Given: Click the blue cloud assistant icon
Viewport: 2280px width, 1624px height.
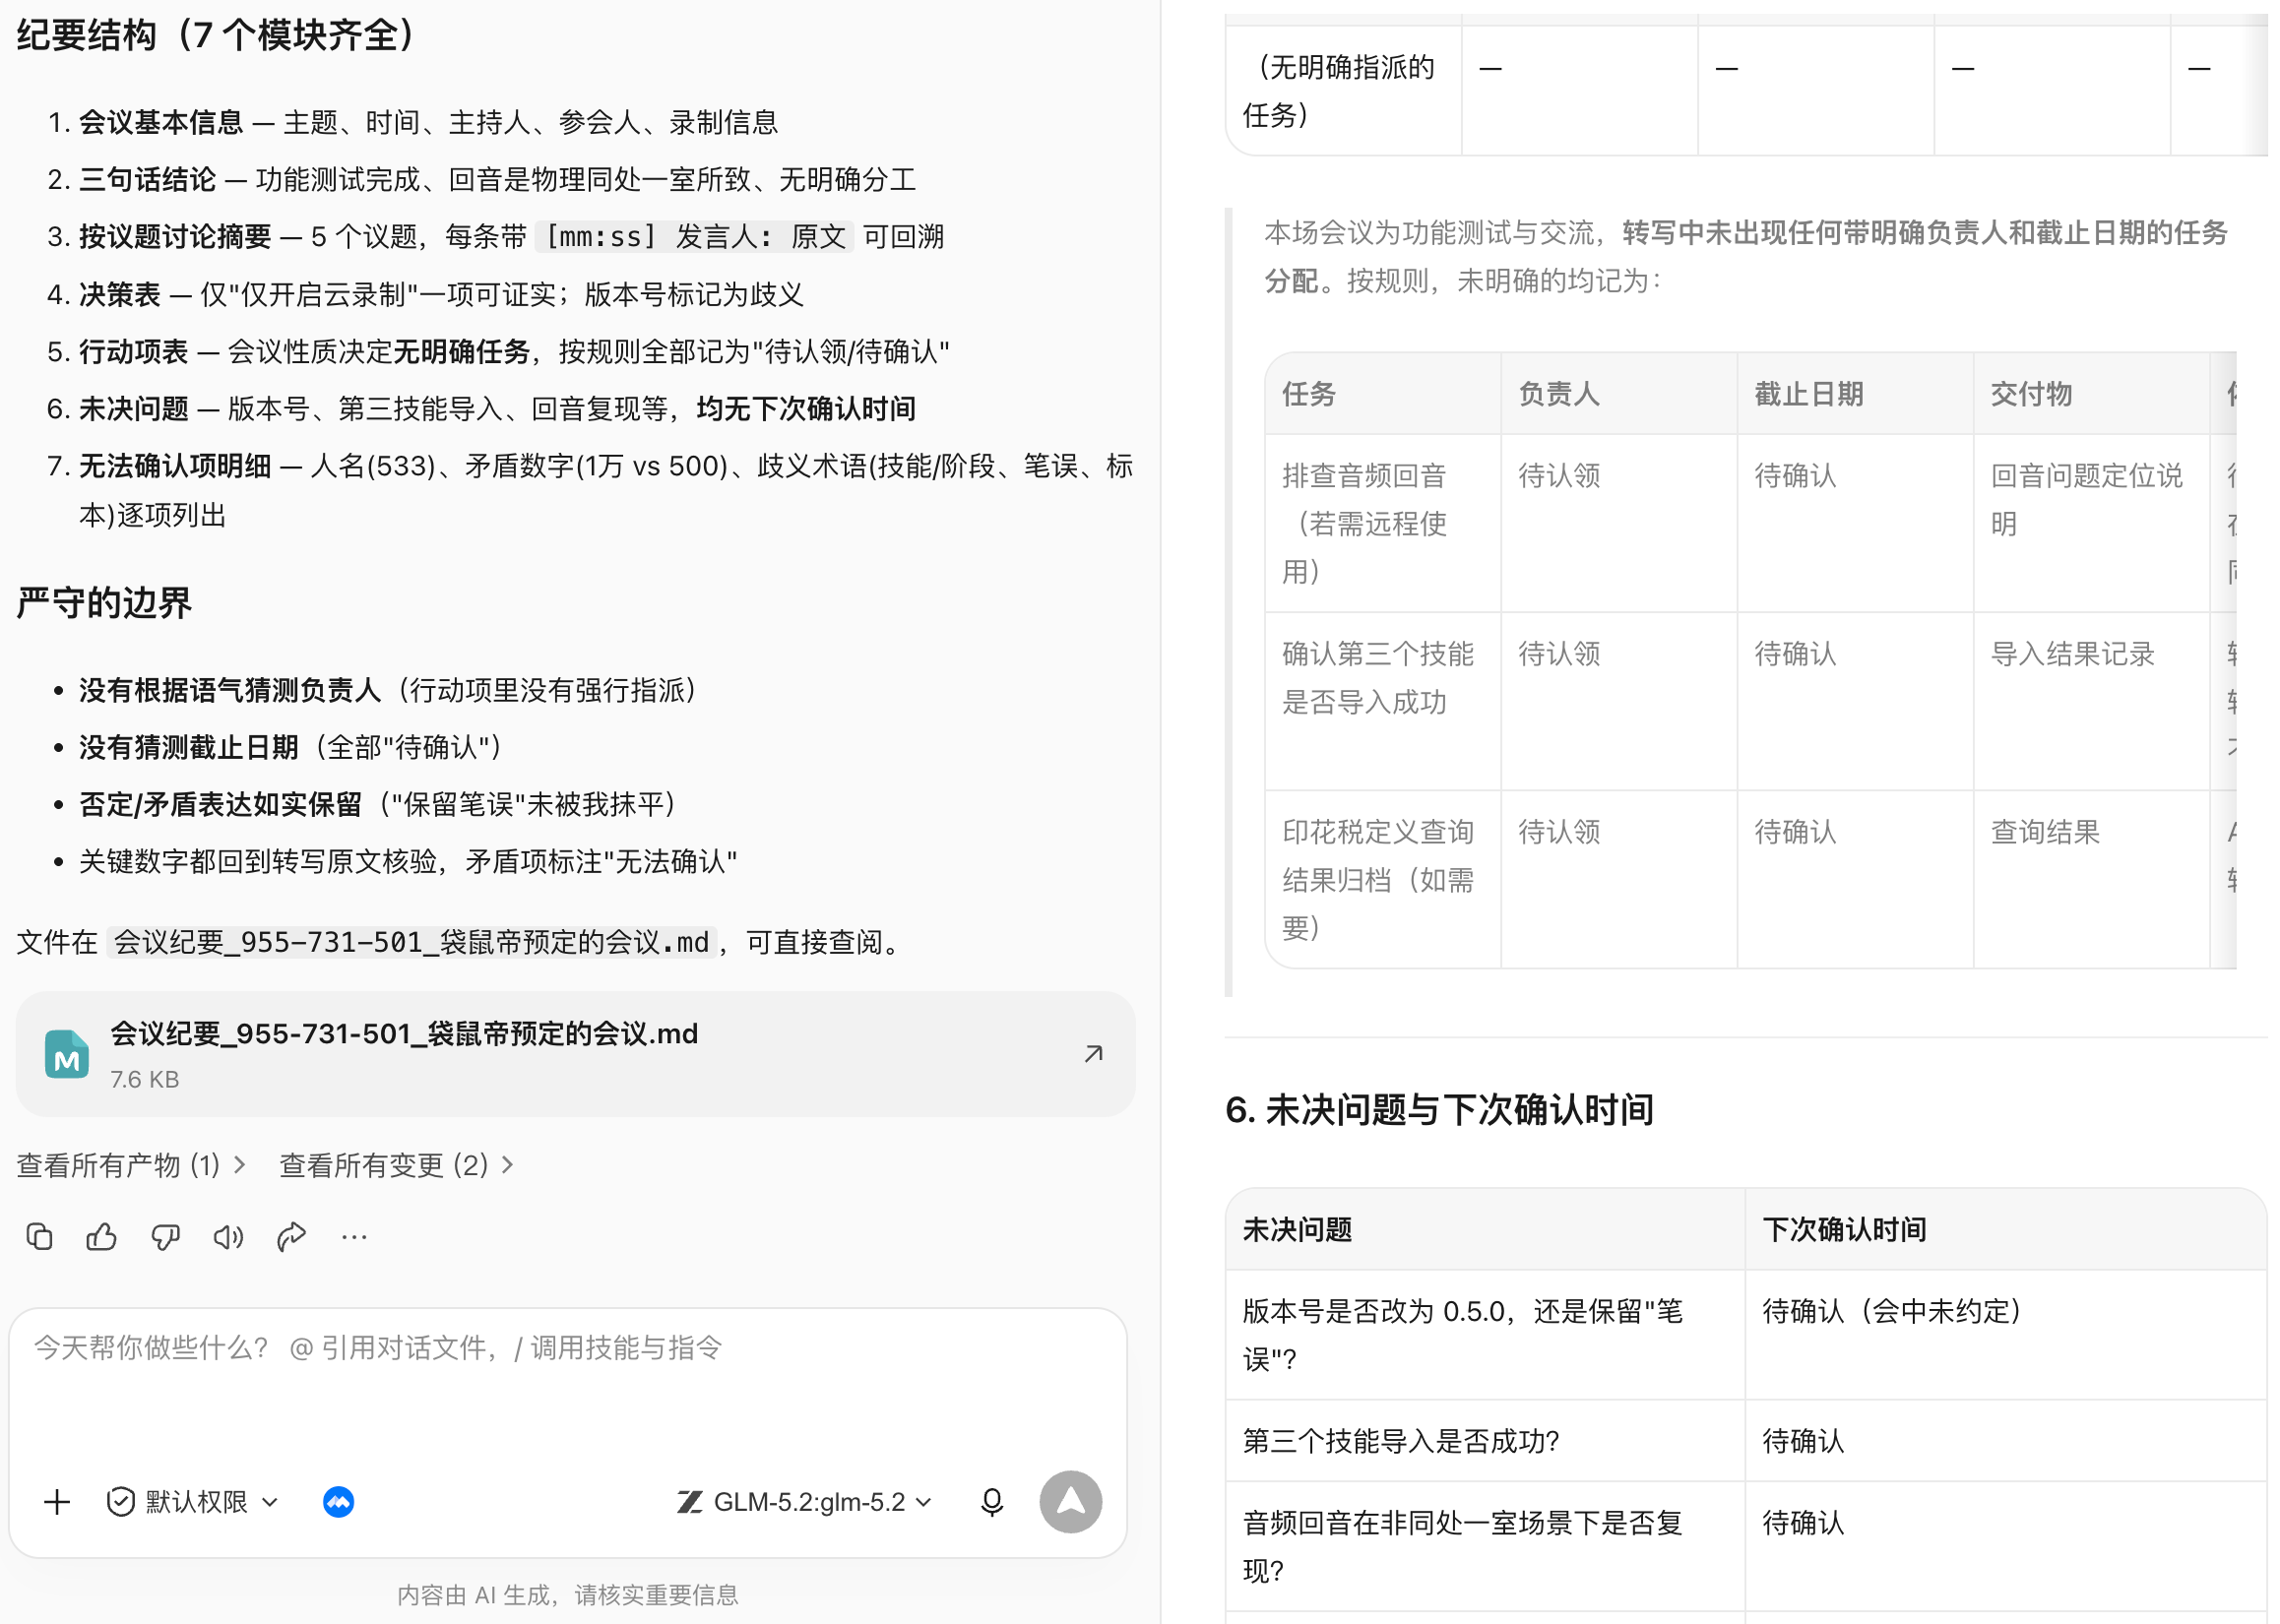Looking at the screenshot, I should (x=338, y=1501).
